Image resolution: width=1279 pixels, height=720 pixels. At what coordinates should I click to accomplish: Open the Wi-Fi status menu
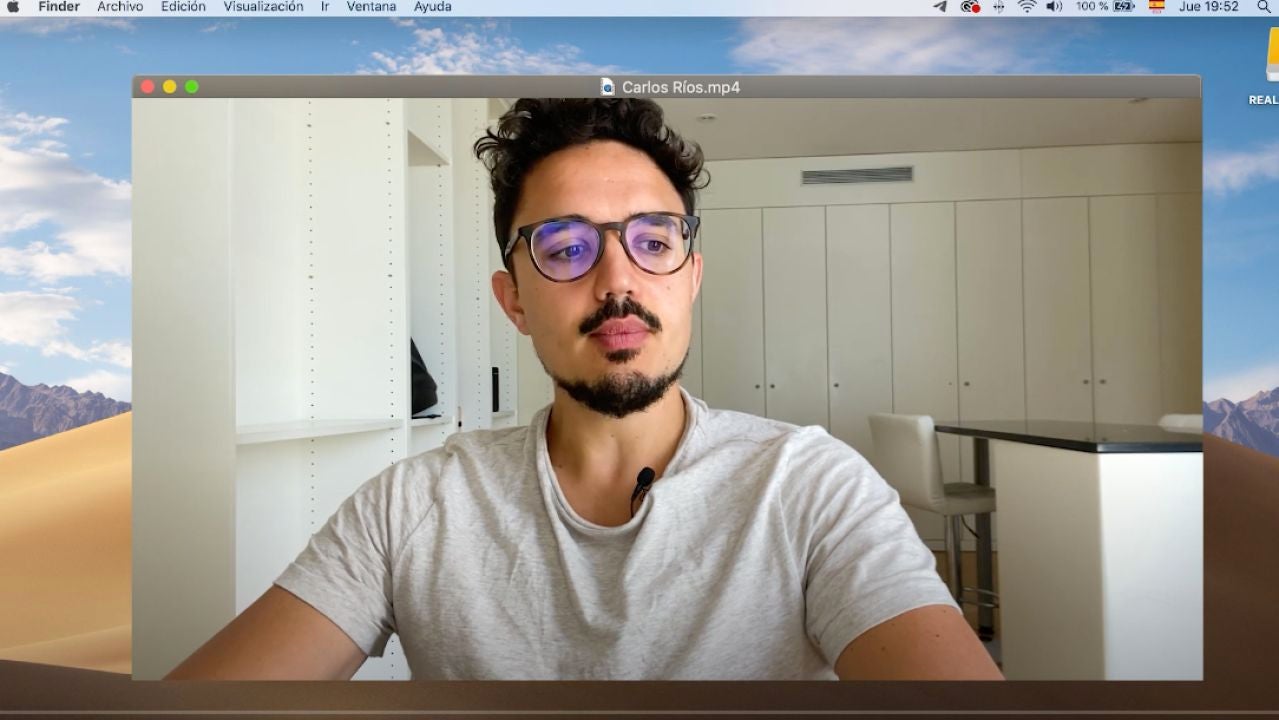(x=1026, y=7)
